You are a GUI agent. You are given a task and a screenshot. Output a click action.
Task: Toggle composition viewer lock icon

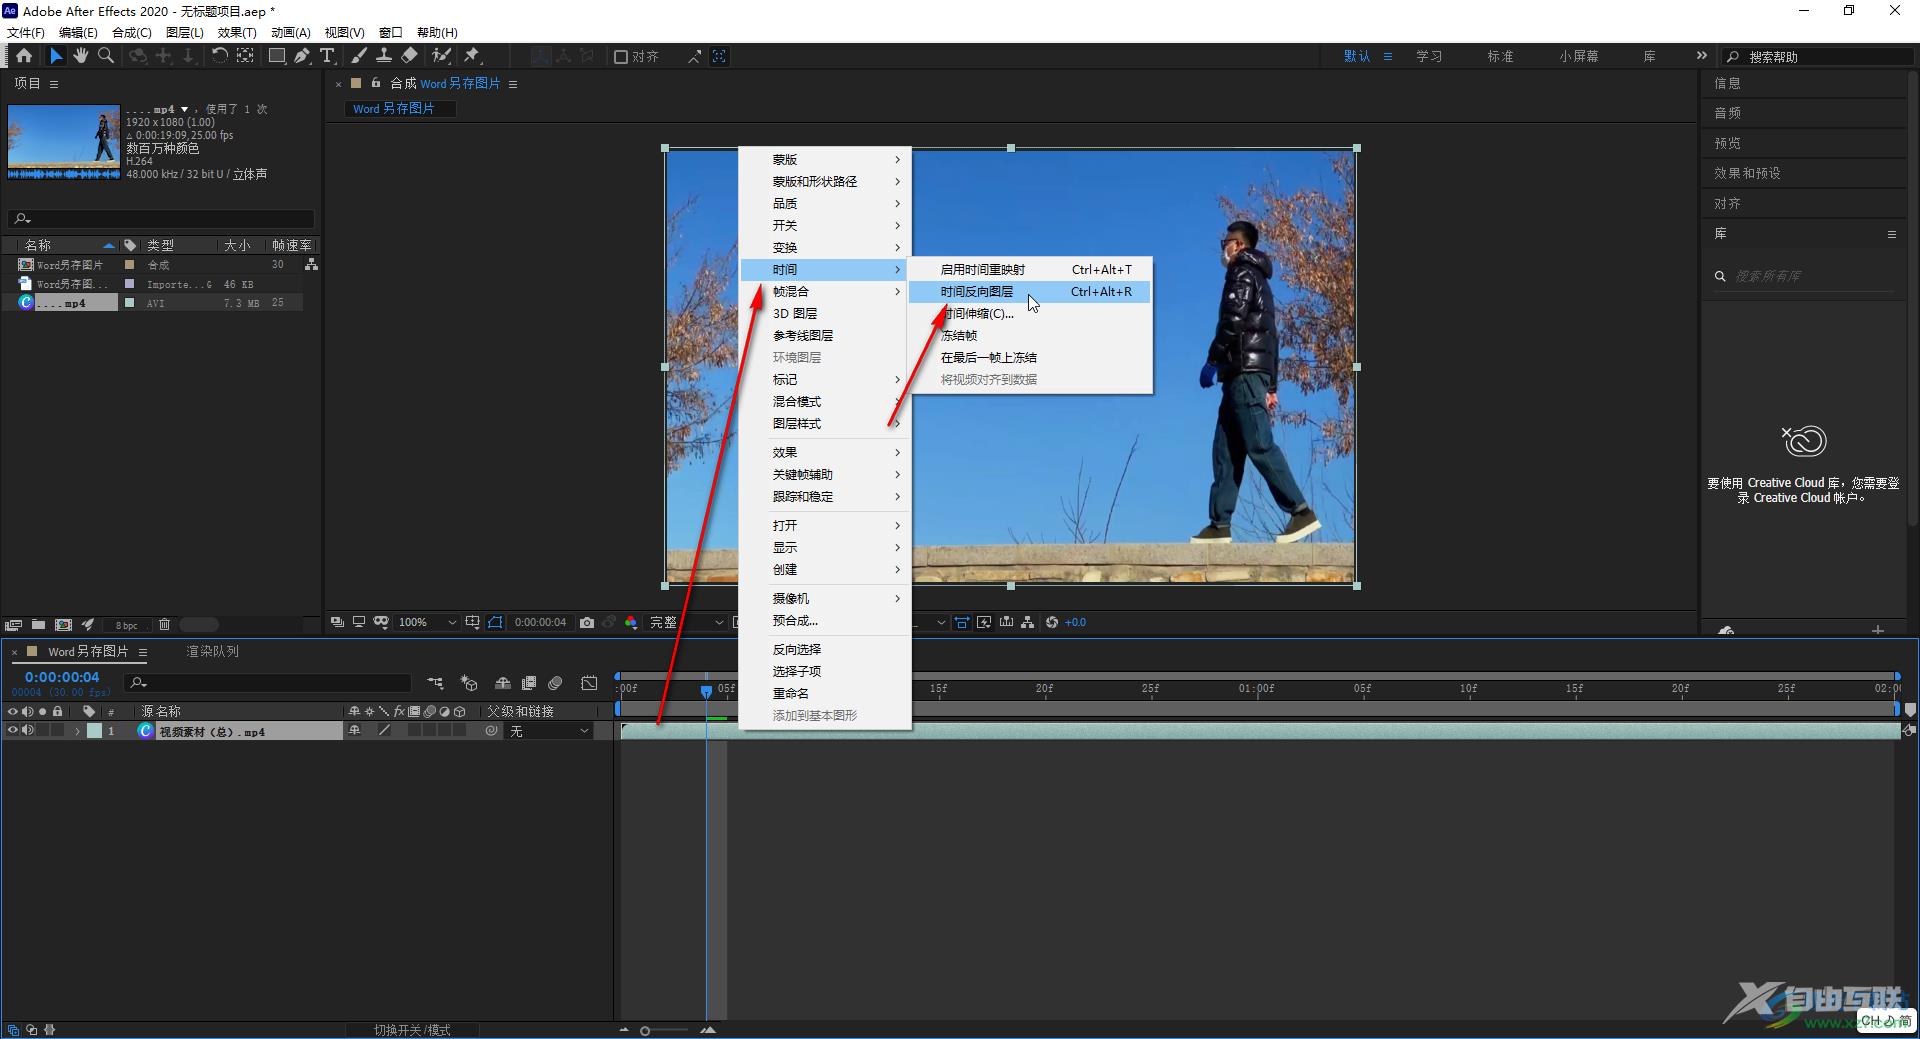coord(376,83)
